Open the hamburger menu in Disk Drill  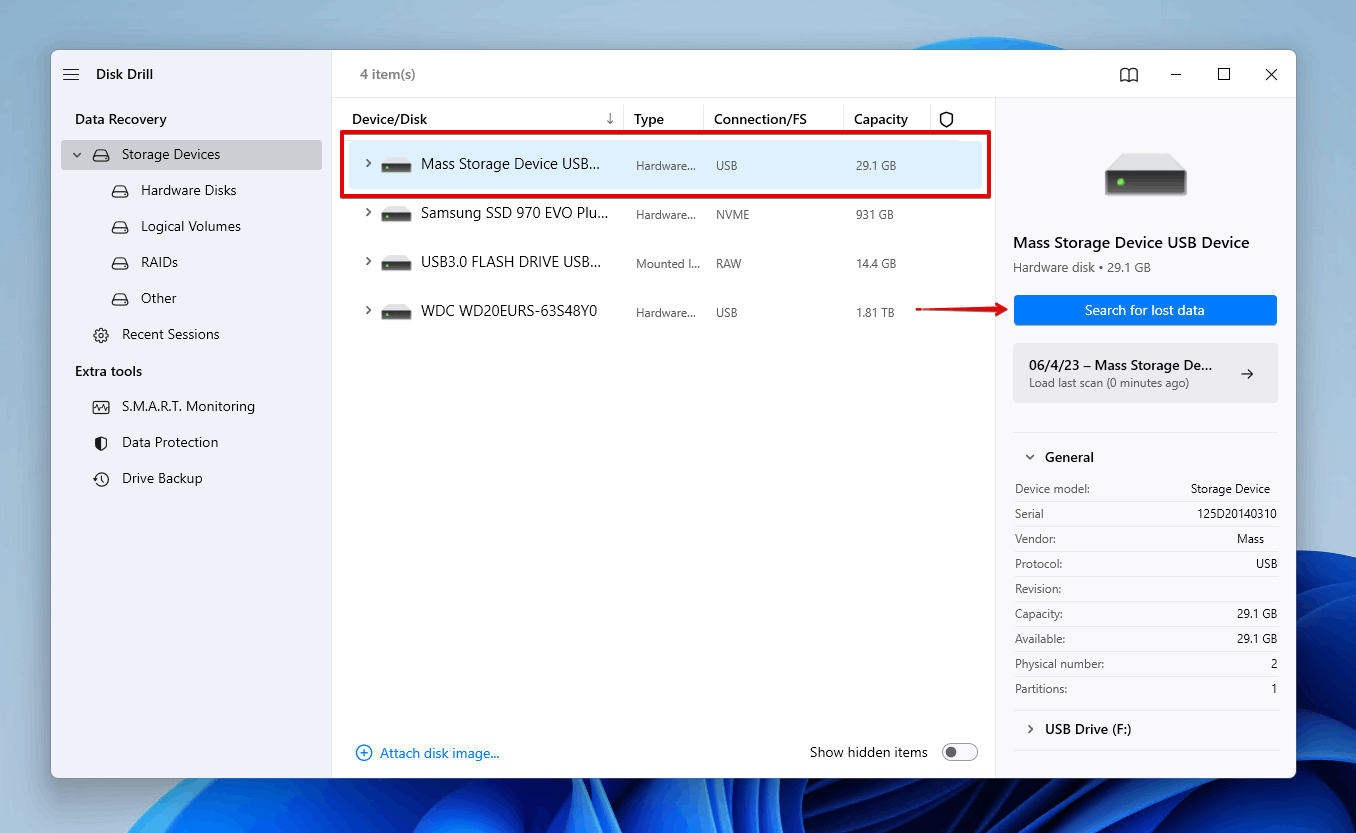tap(71, 75)
